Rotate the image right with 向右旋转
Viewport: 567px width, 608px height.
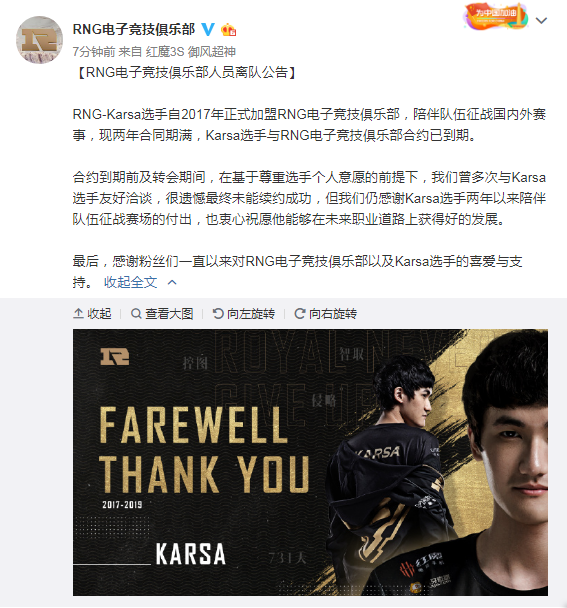click(x=326, y=313)
